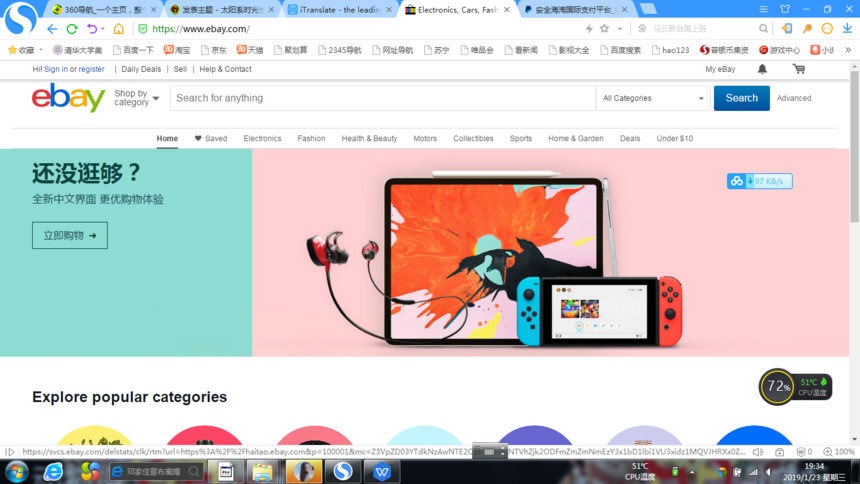Click the 立即购物 button
The width and height of the screenshot is (860, 484).
tap(70, 235)
